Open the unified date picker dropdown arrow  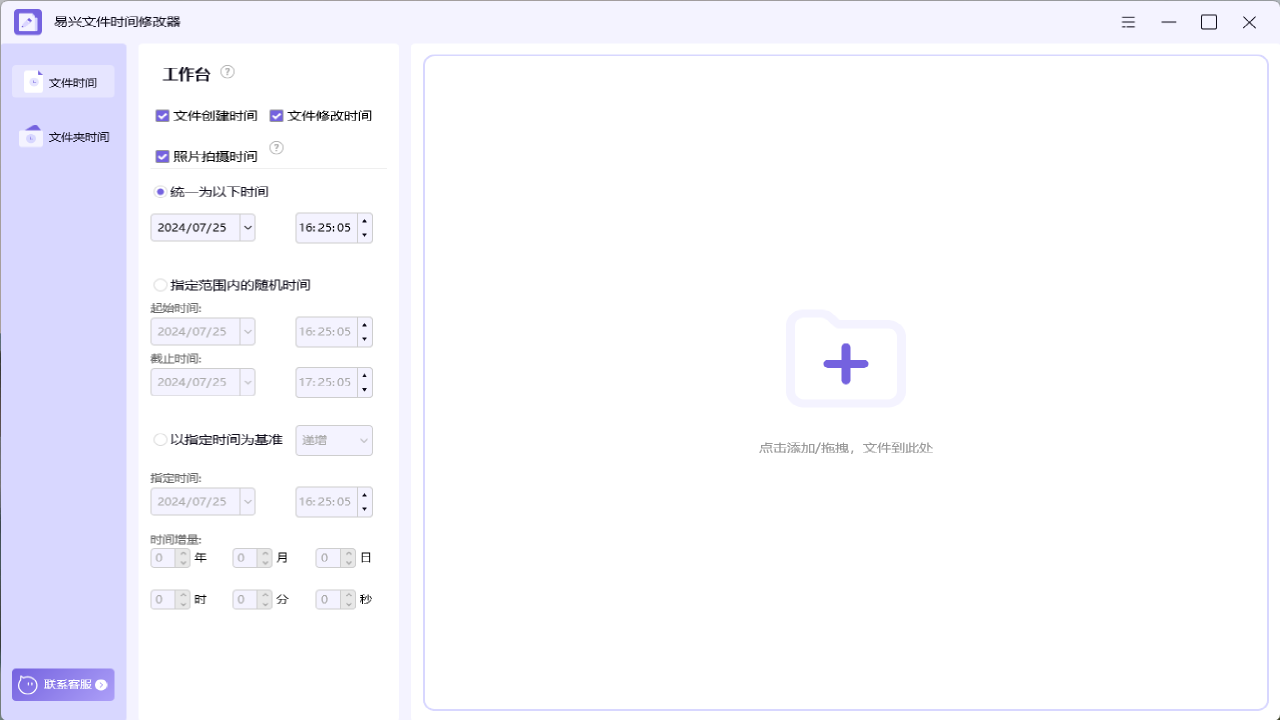click(248, 228)
